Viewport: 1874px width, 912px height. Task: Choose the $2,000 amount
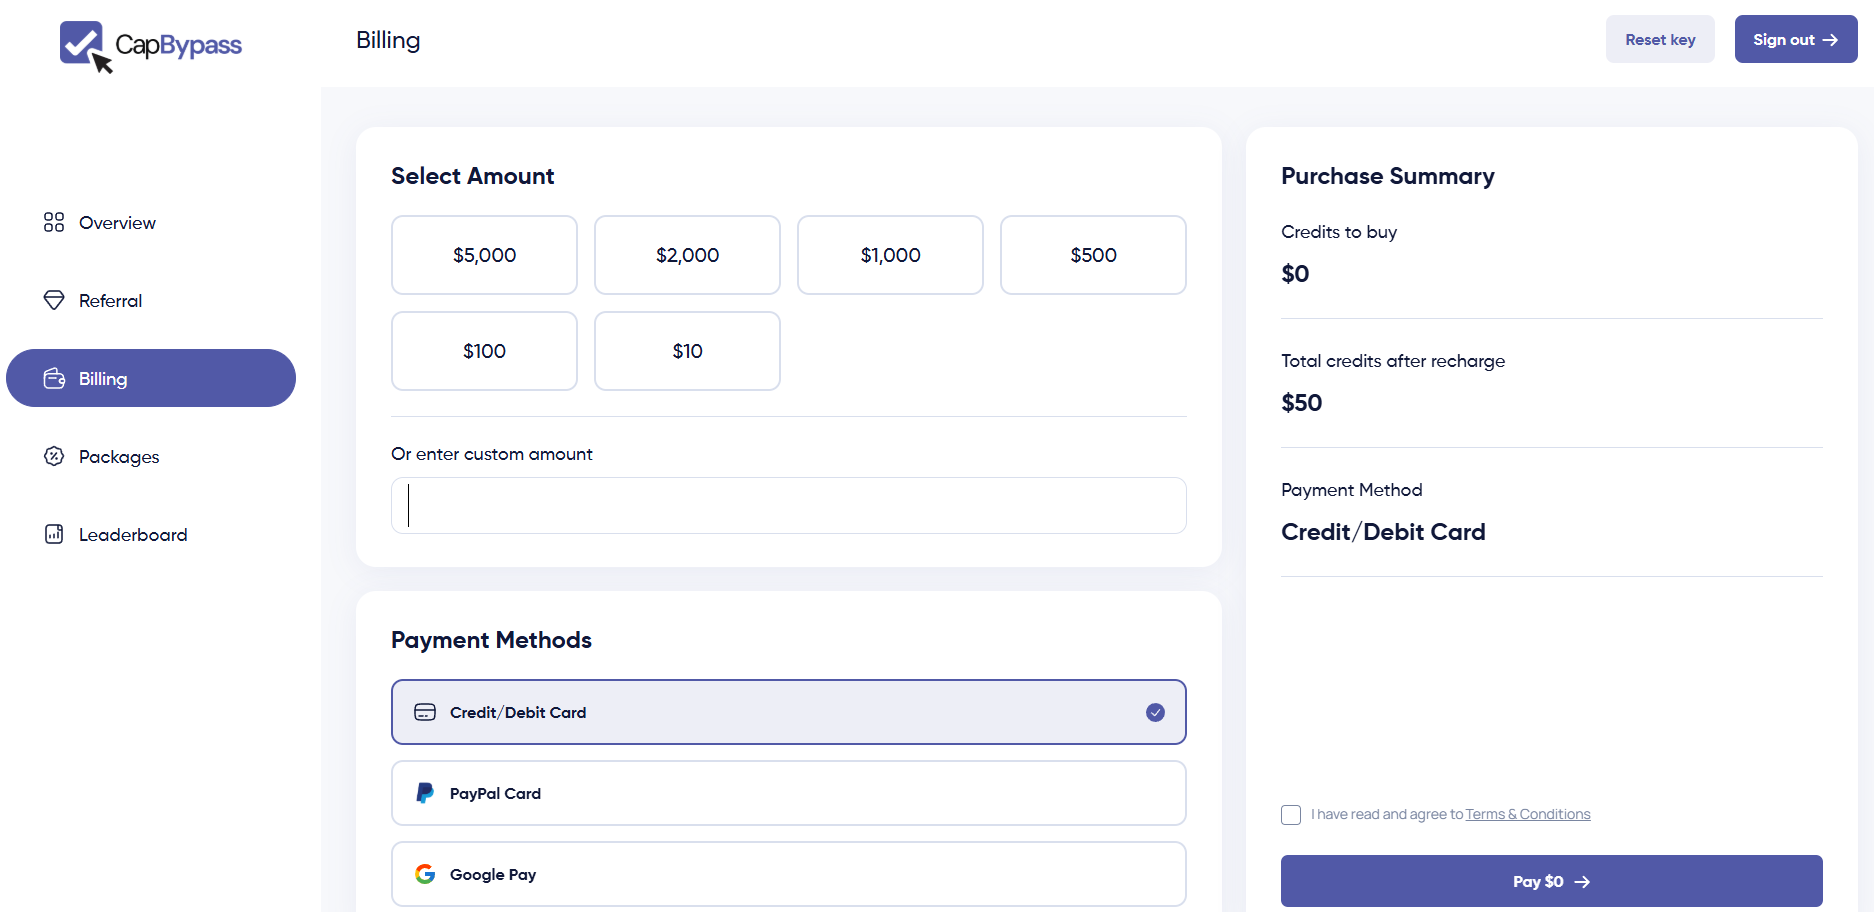click(x=687, y=255)
